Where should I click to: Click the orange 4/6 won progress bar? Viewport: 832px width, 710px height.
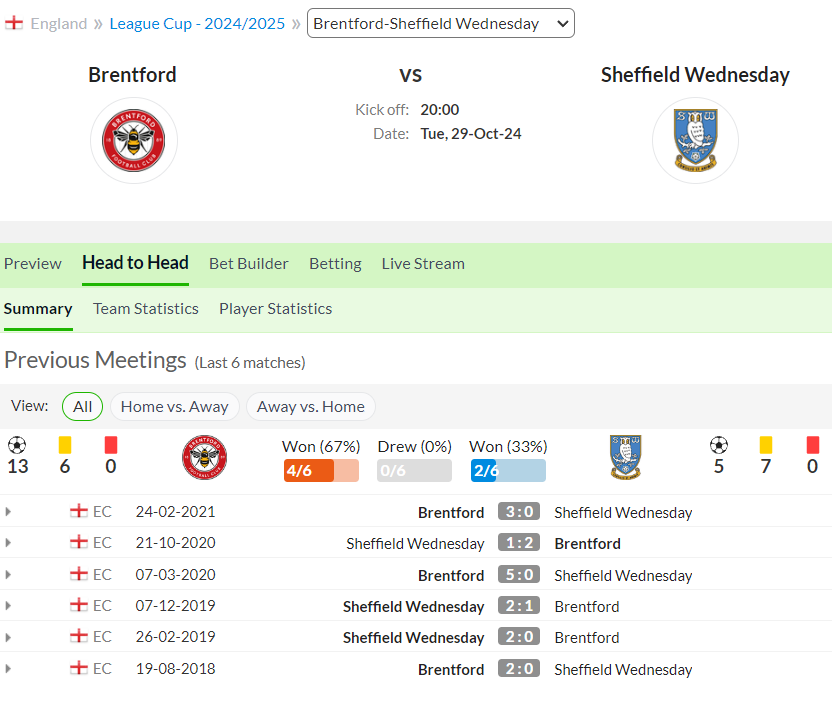tap(321, 471)
